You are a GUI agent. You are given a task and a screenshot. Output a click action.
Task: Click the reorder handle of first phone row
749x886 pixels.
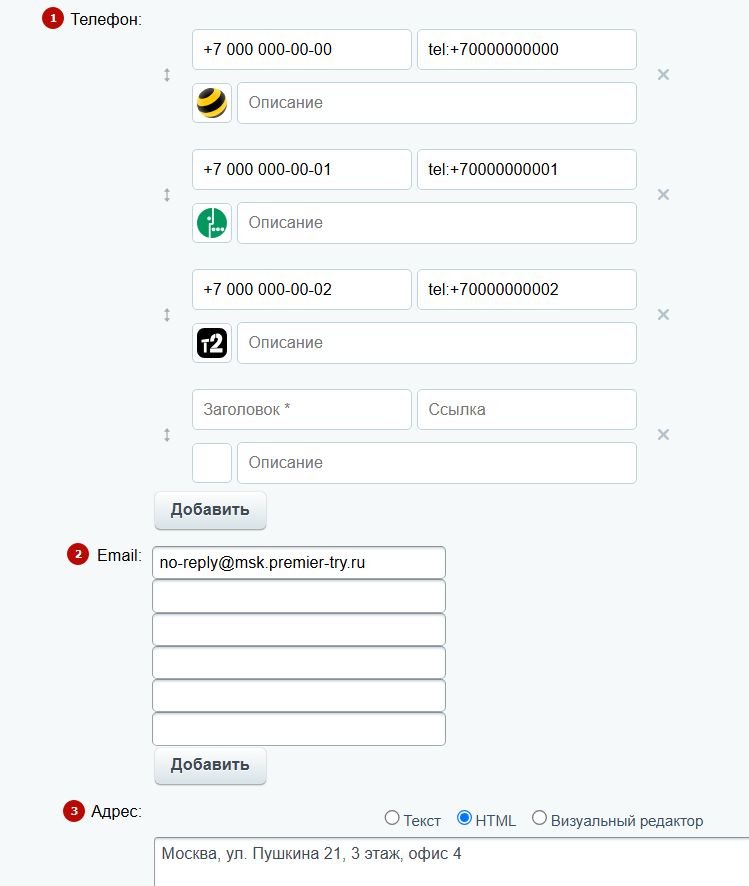click(167, 75)
